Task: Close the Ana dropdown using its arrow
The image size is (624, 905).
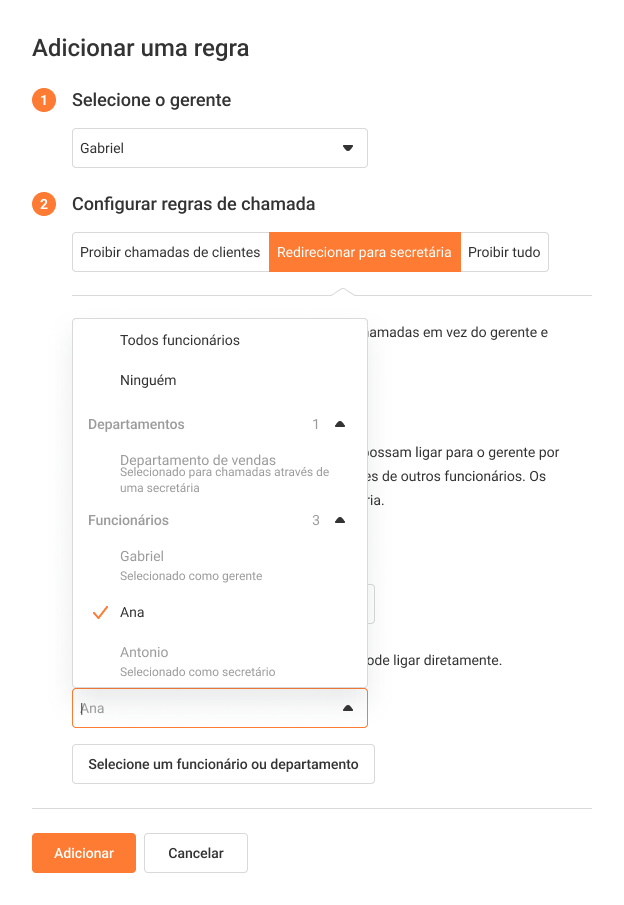Action: (348, 708)
